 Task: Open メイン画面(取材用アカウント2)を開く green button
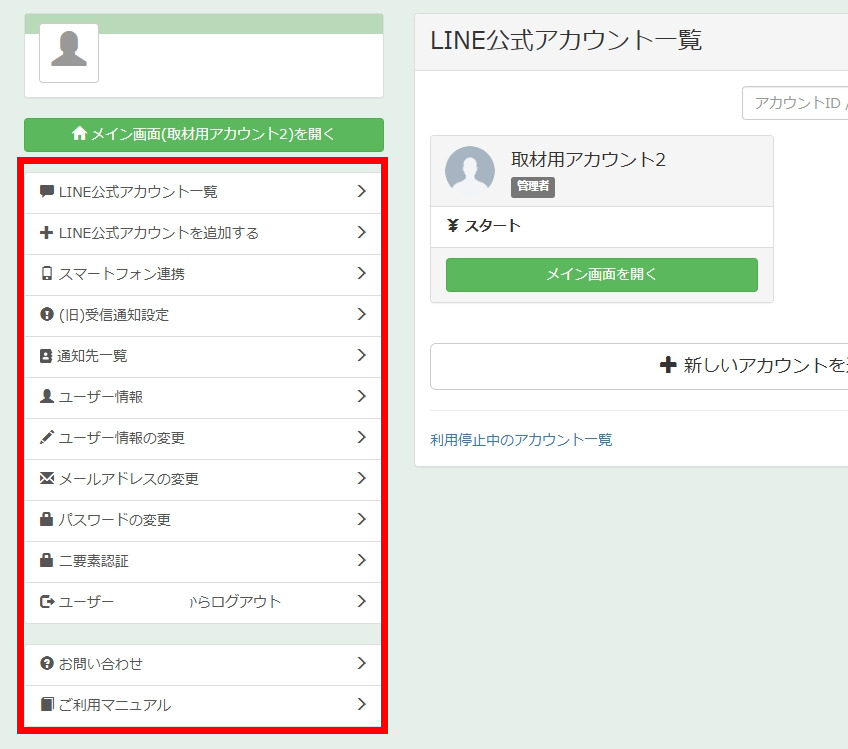[x=204, y=134]
